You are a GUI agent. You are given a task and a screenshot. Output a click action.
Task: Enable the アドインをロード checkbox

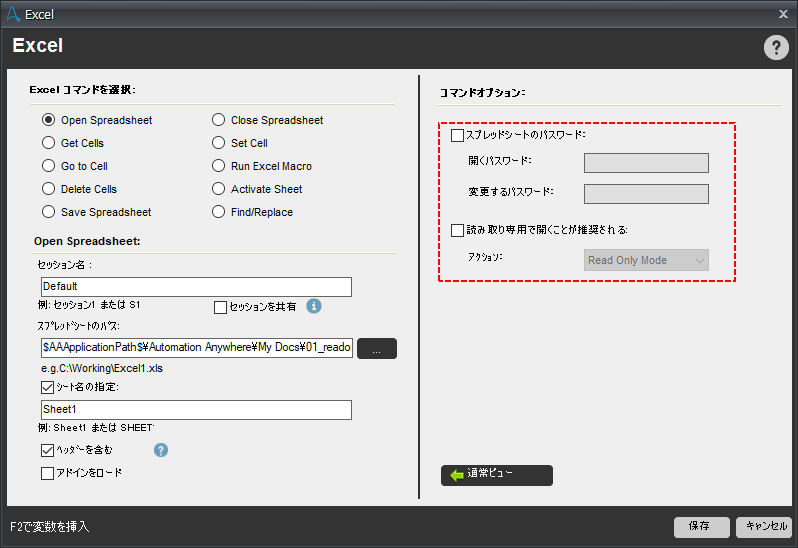click(x=47, y=473)
